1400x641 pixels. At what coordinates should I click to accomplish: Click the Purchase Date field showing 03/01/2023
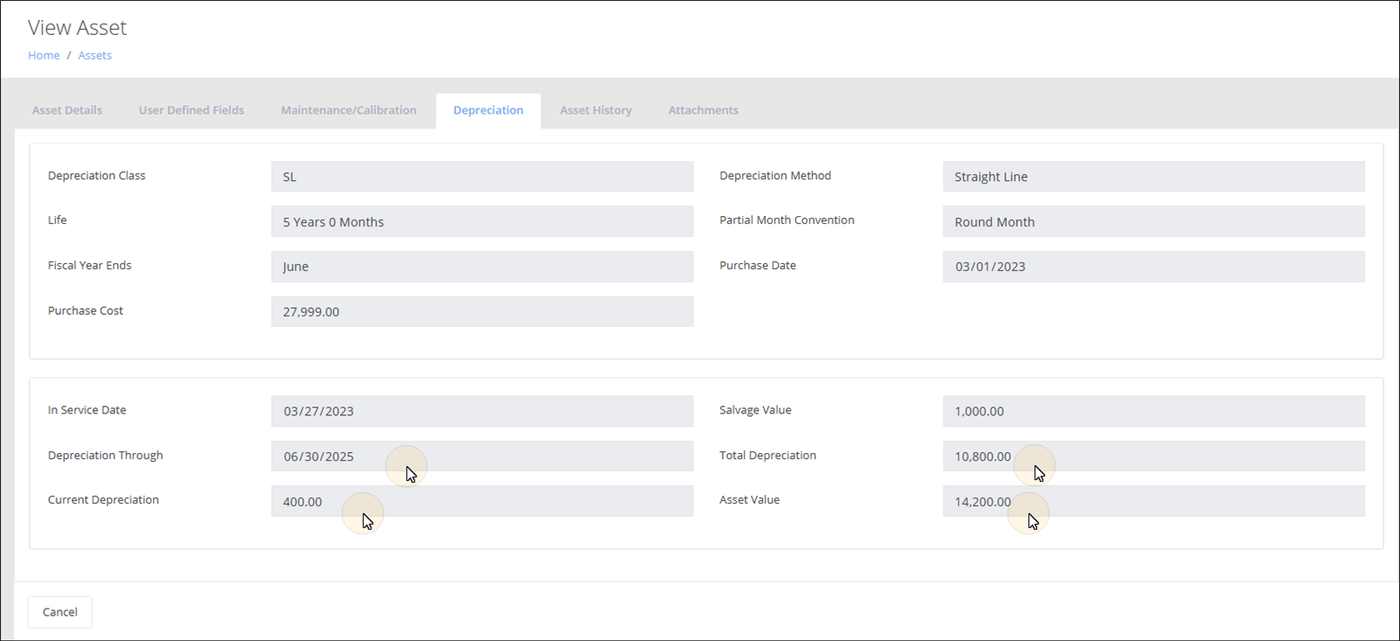pos(1154,267)
